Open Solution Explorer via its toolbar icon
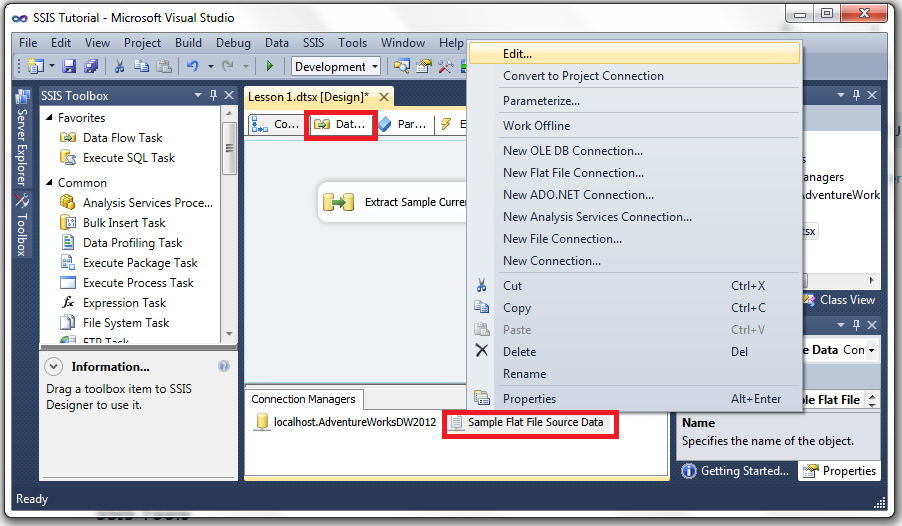Screen dimensions: 902x526 (402, 67)
